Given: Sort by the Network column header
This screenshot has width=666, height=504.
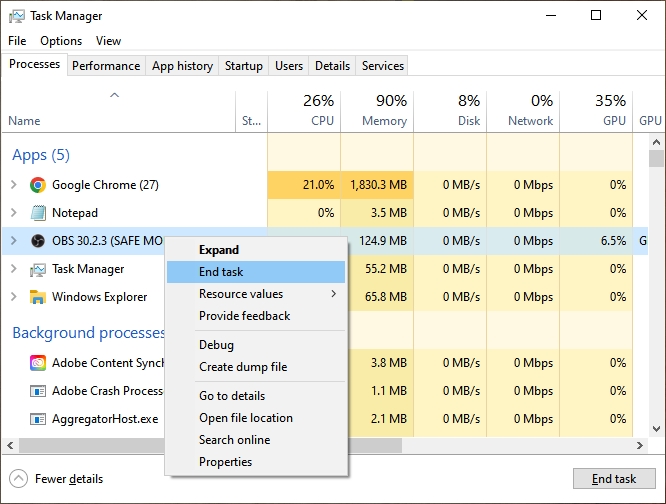Looking at the screenshot, I should pos(523,111).
